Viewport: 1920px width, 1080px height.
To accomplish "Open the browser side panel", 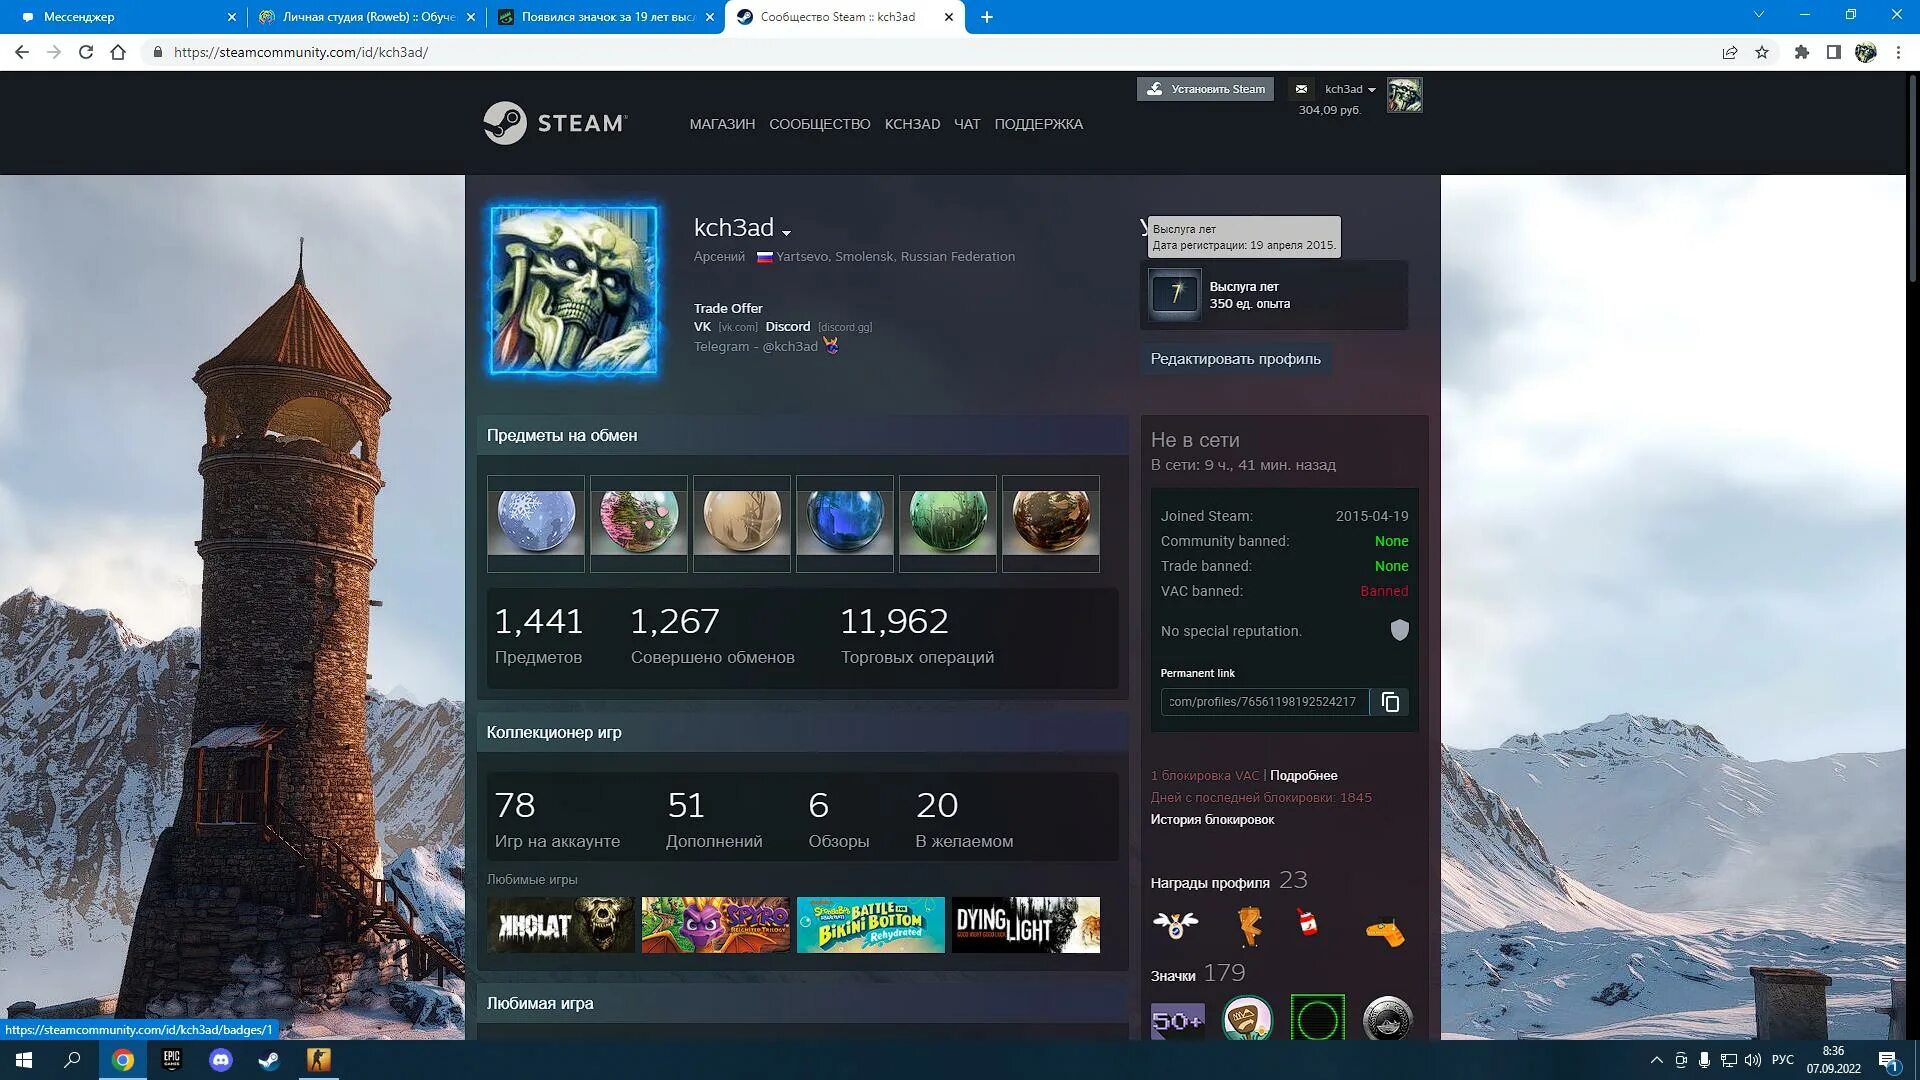I will pyautogui.click(x=1833, y=52).
